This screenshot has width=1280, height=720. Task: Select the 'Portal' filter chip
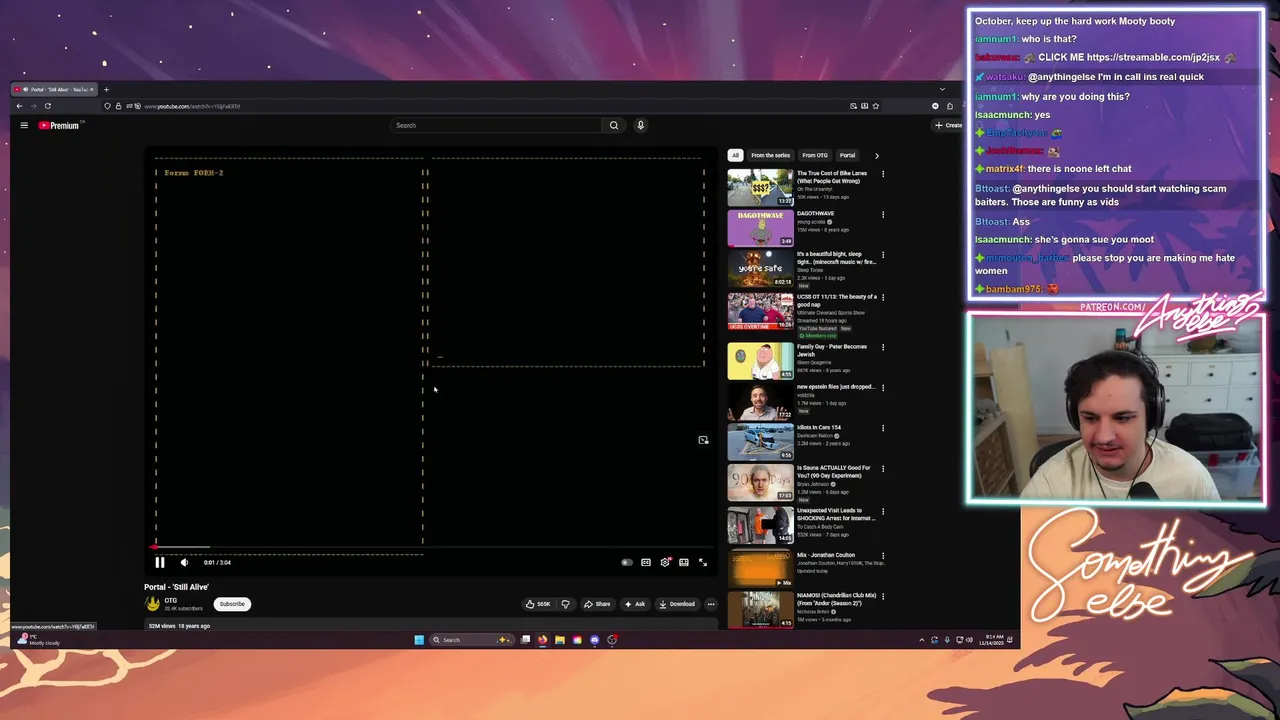847,155
